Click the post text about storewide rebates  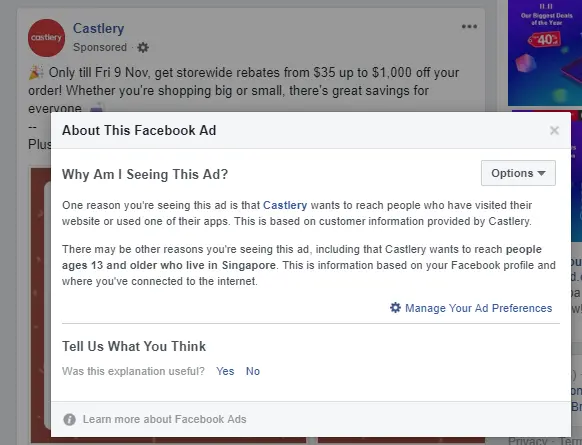tap(244, 91)
